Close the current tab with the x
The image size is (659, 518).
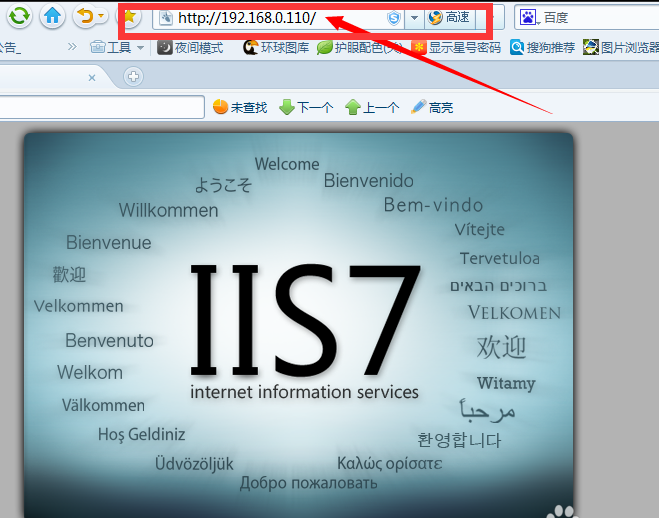coord(92,78)
